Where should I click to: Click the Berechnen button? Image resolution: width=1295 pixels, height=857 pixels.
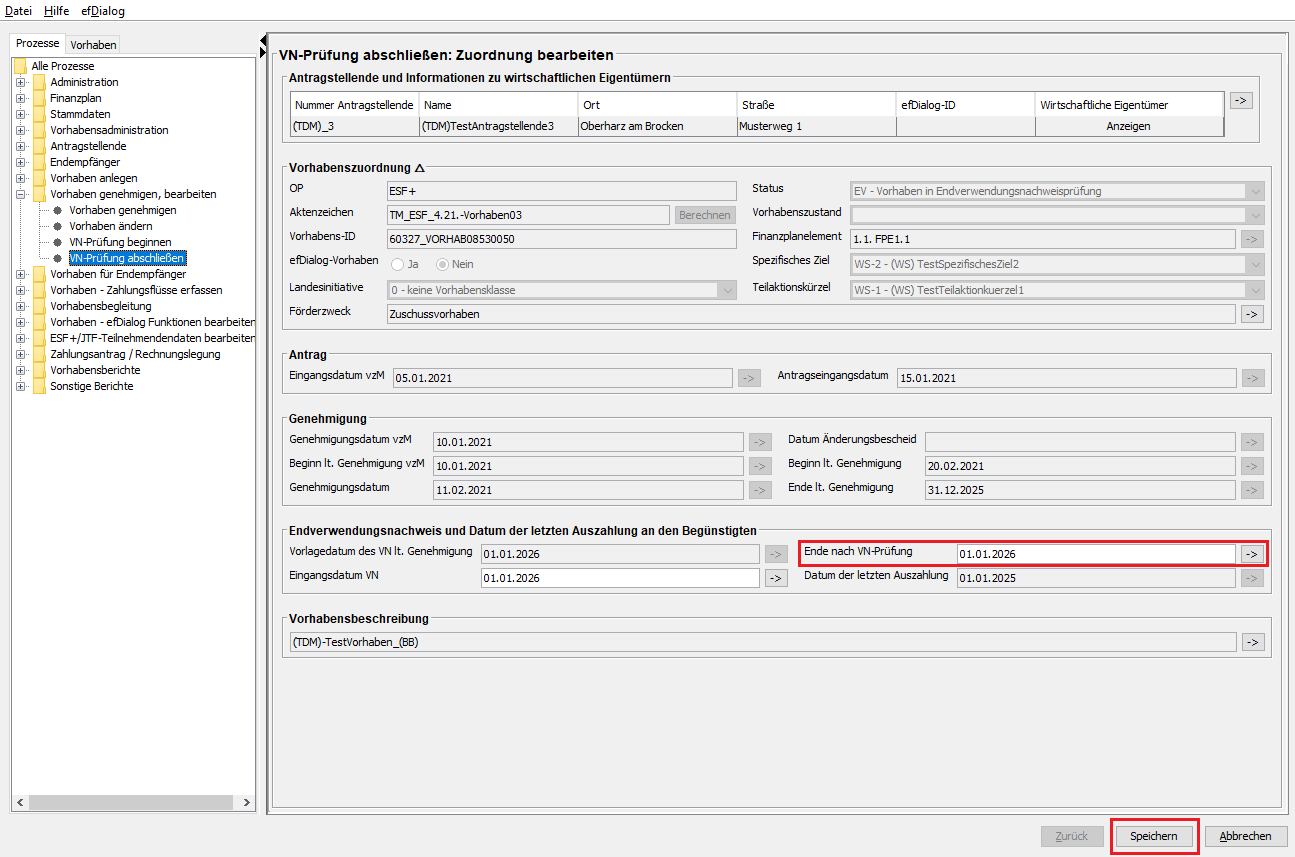pyautogui.click(x=705, y=215)
